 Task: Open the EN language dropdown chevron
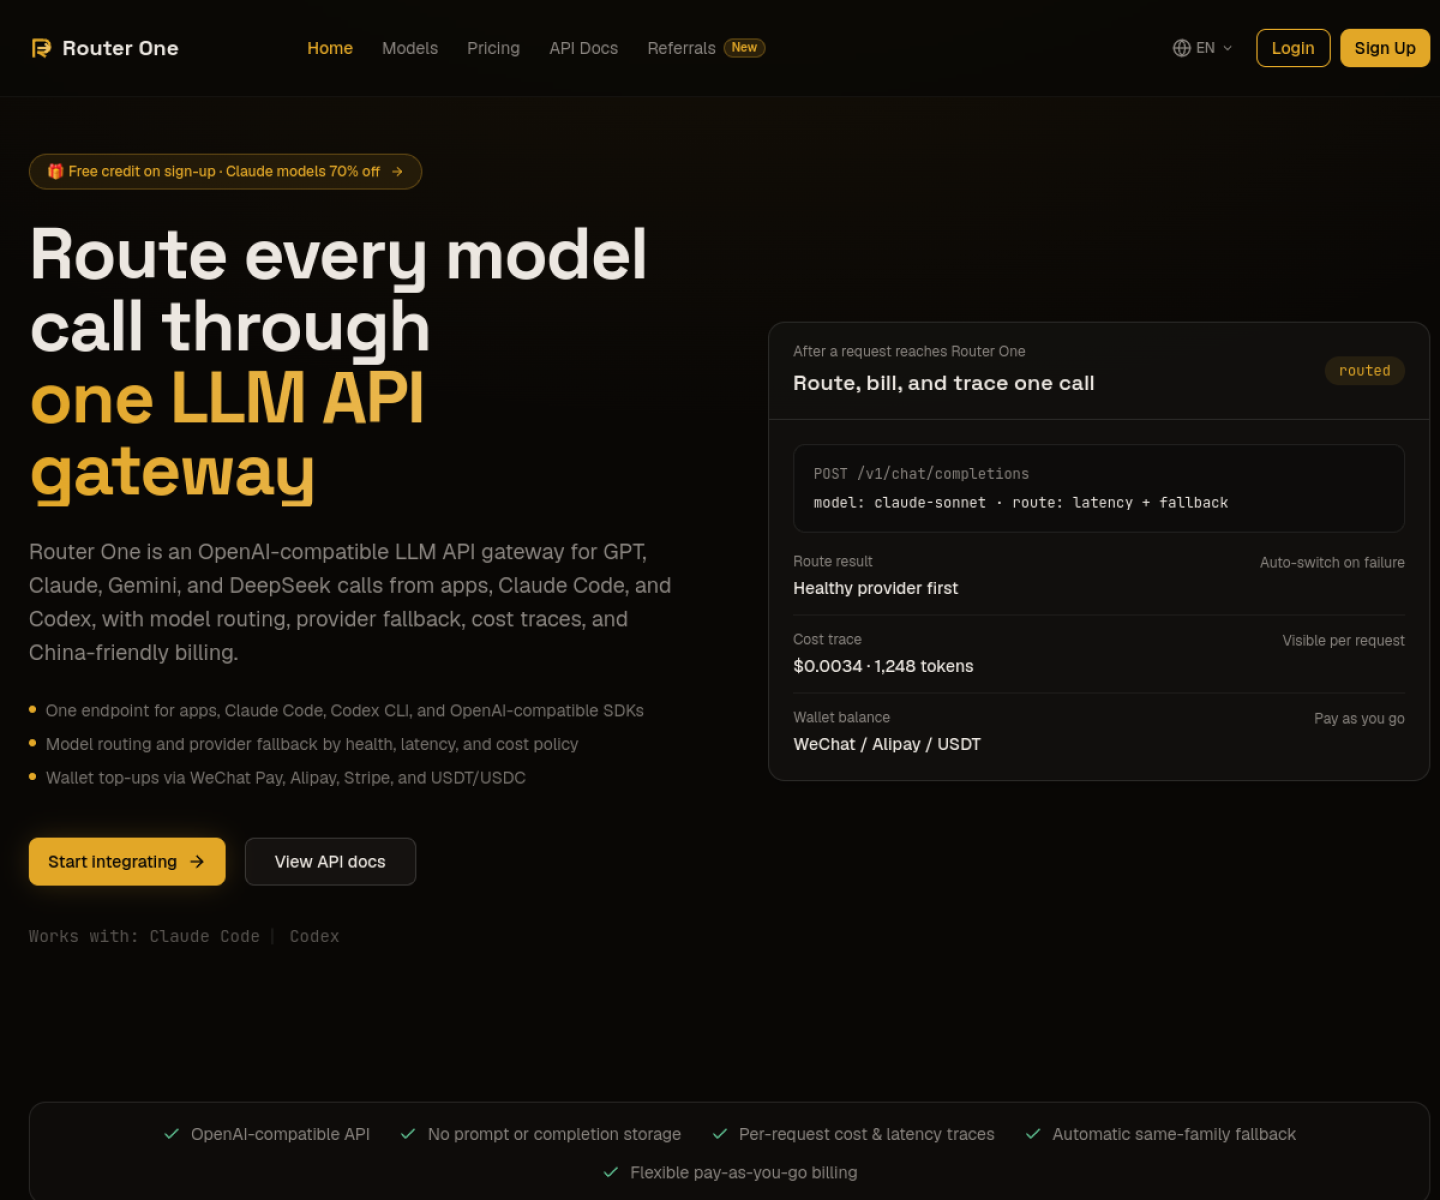pyautogui.click(x=1228, y=48)
